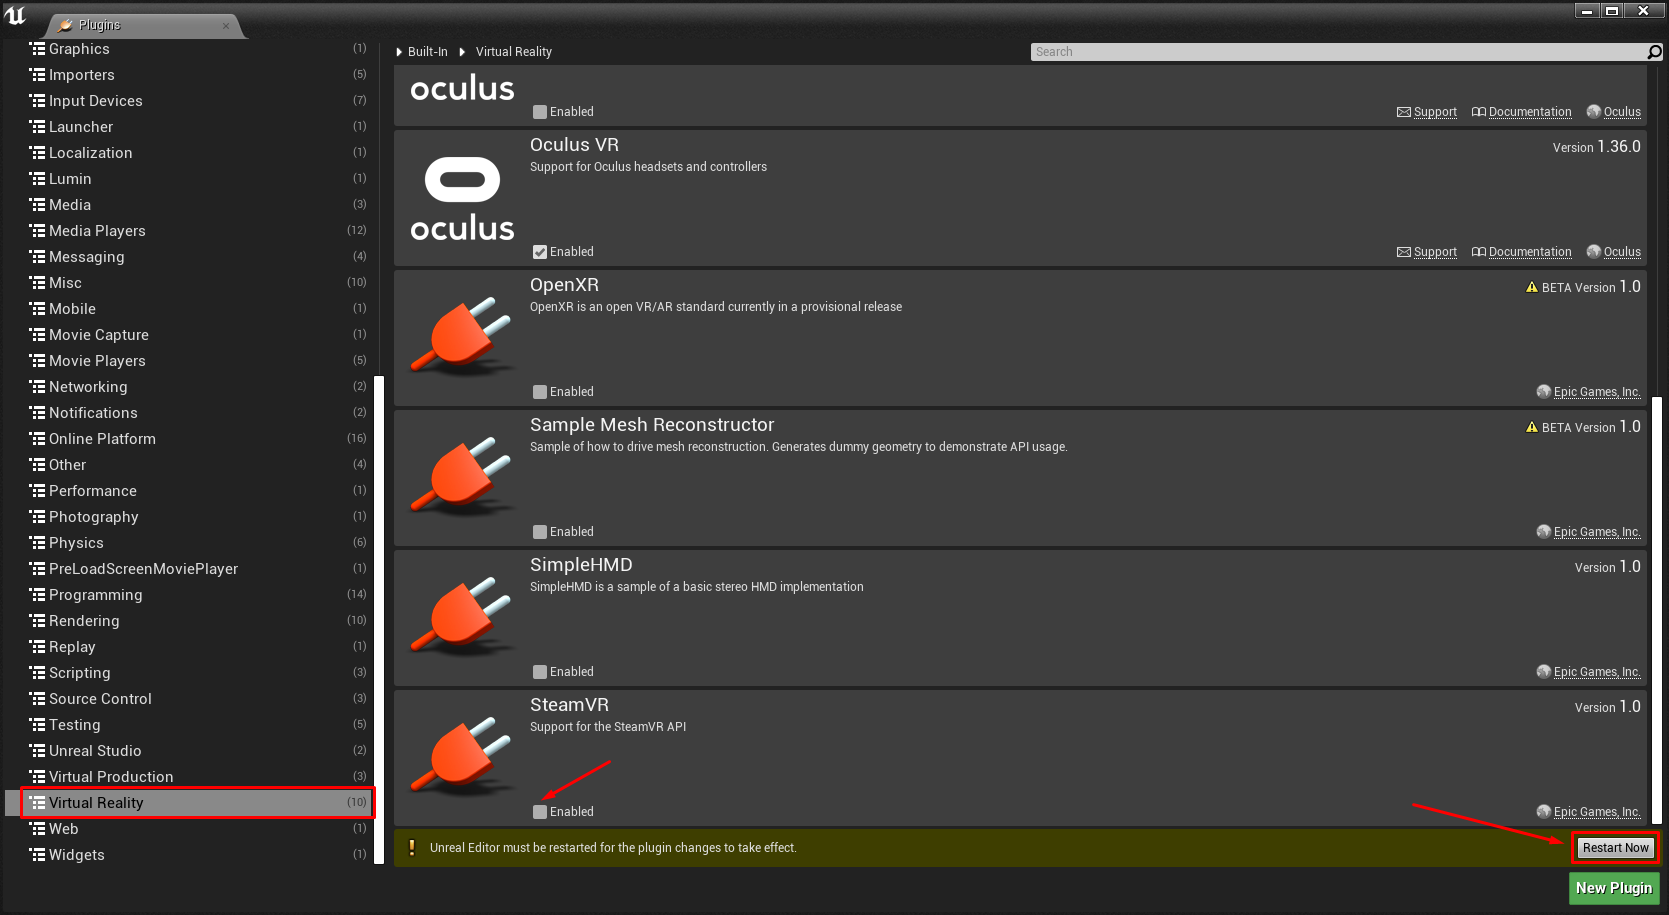The width and height of the screenshot is (1669, 915).
Task: Click the category list scrollbar
Action: point(379,620)
